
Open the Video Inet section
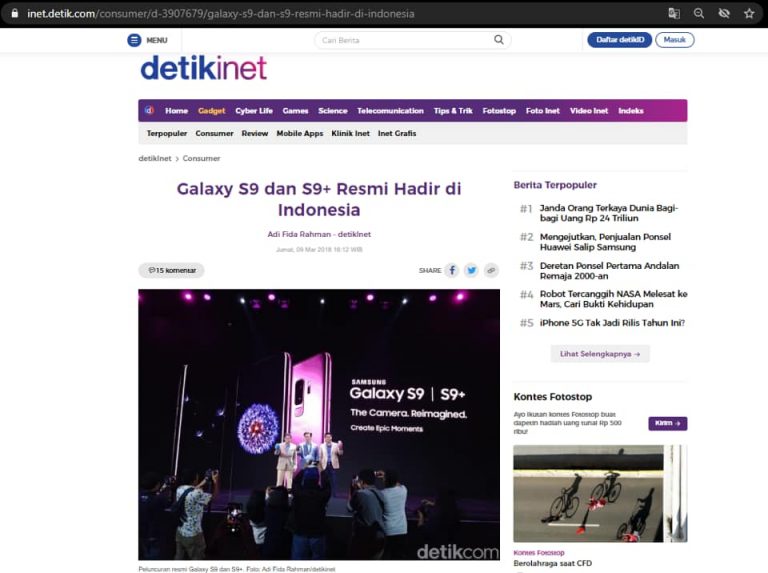pyautogui.click(x=589, y=111)
